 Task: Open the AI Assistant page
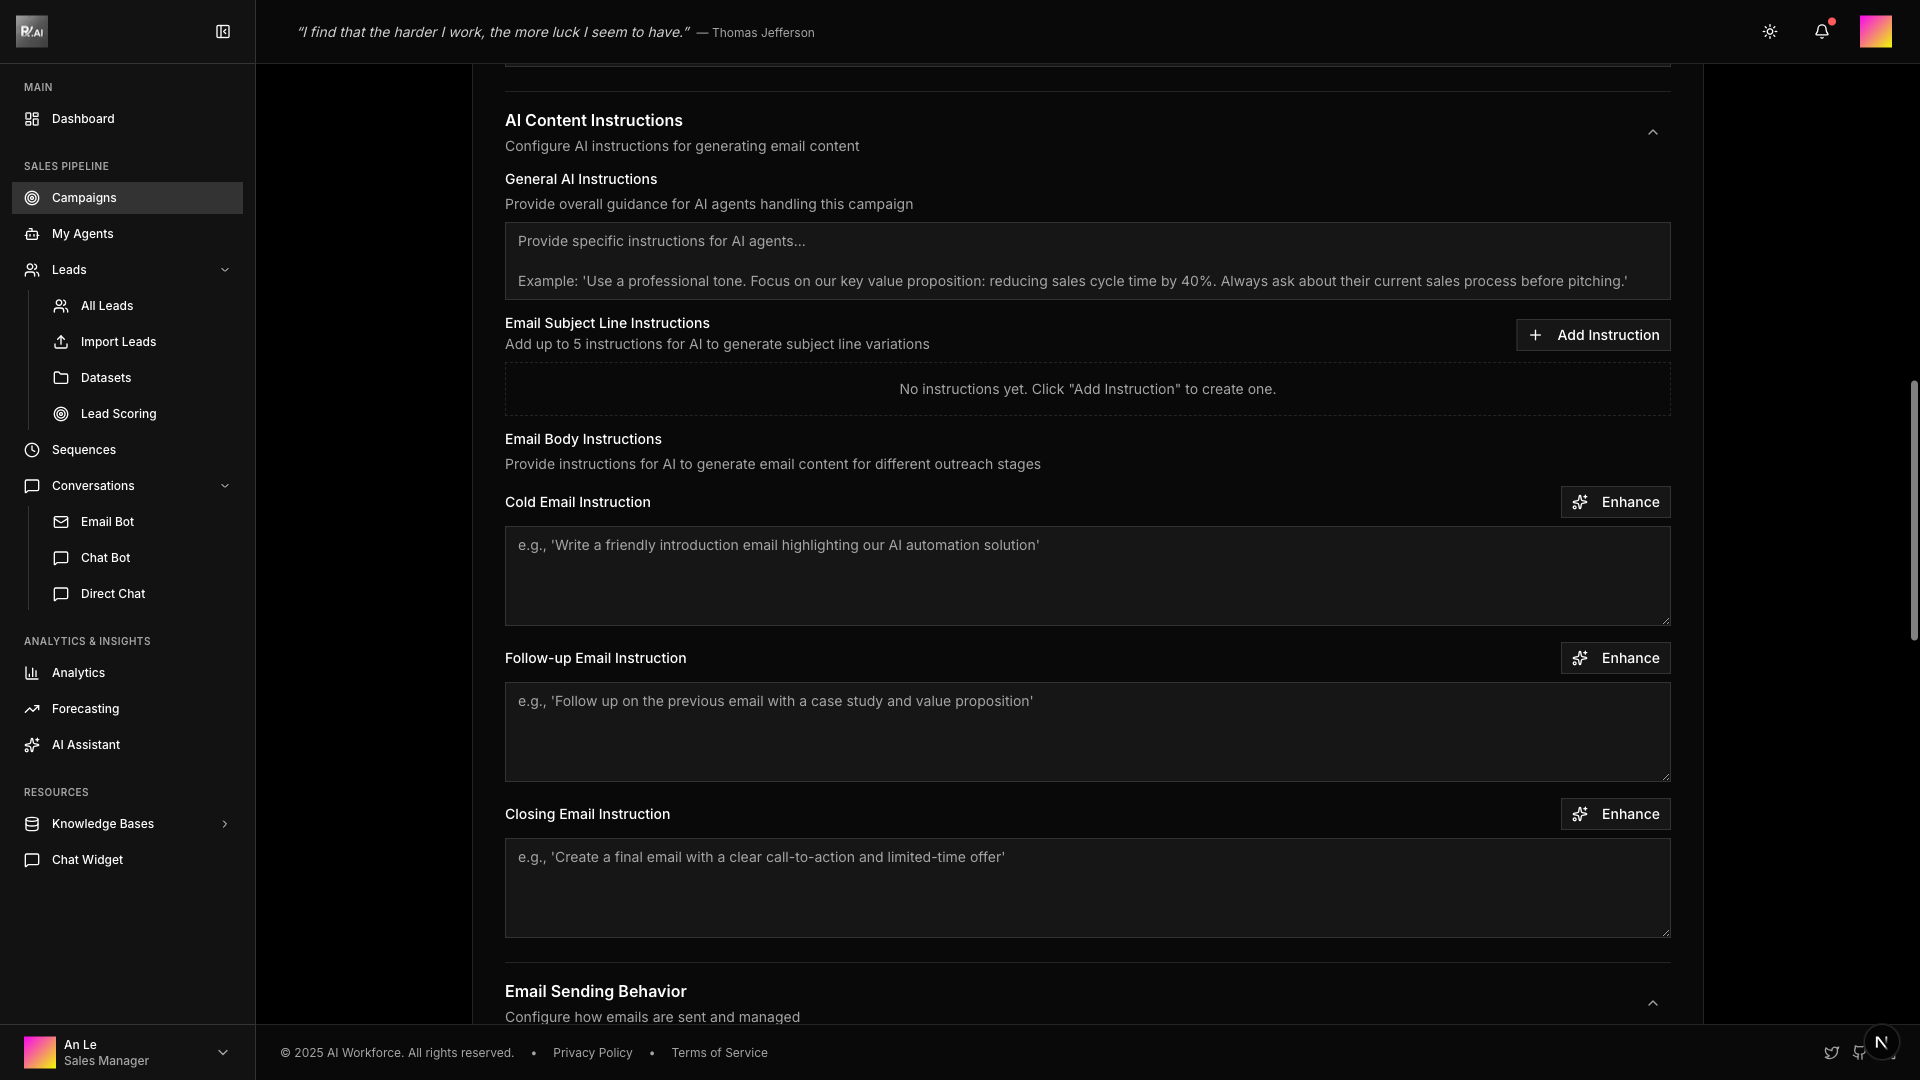tap(85, 745)
